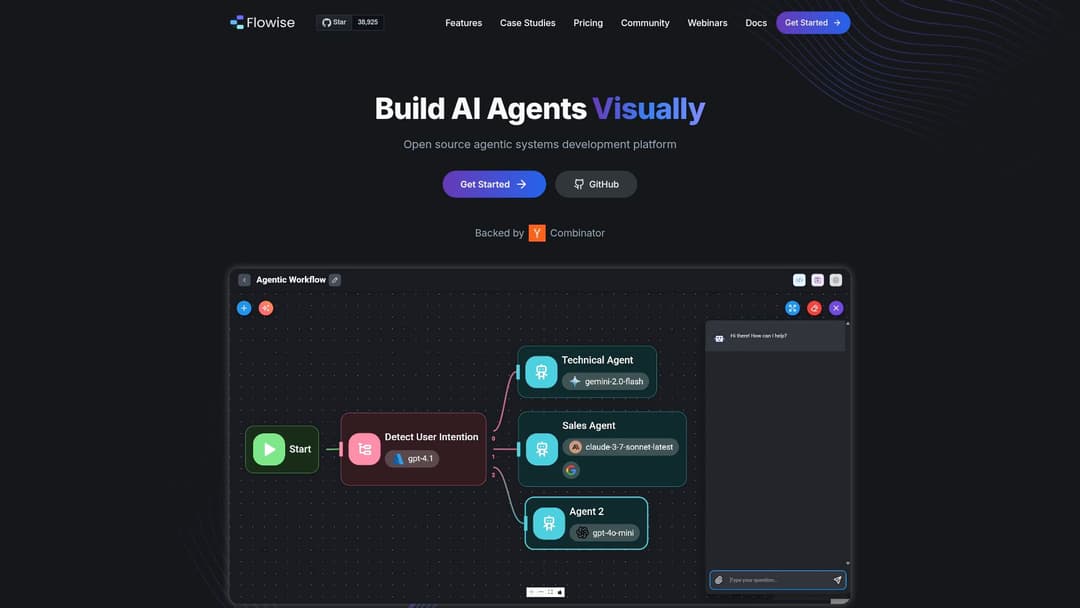The width and height of the screenshot is (1080, 608).
Task: Click the pencil edit icon for workflow name
Action: (x=335, y=280)
